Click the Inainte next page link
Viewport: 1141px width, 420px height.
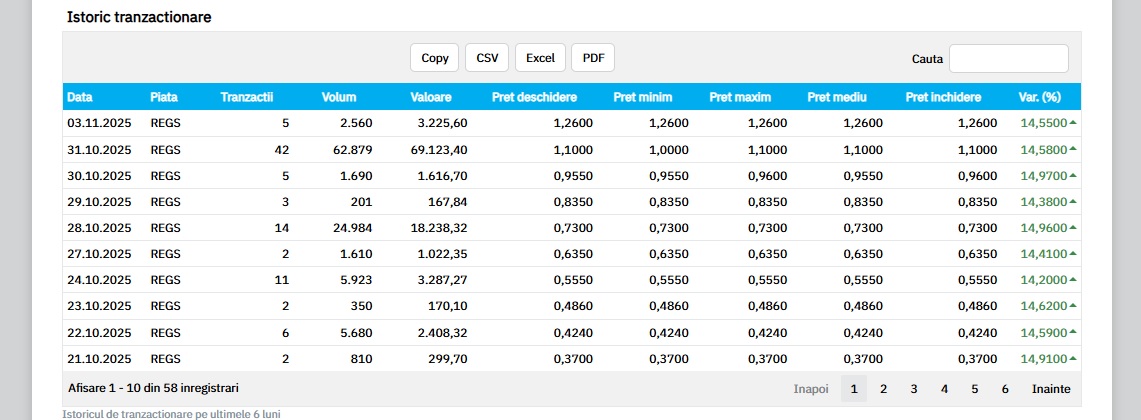tap(1051, 388)
